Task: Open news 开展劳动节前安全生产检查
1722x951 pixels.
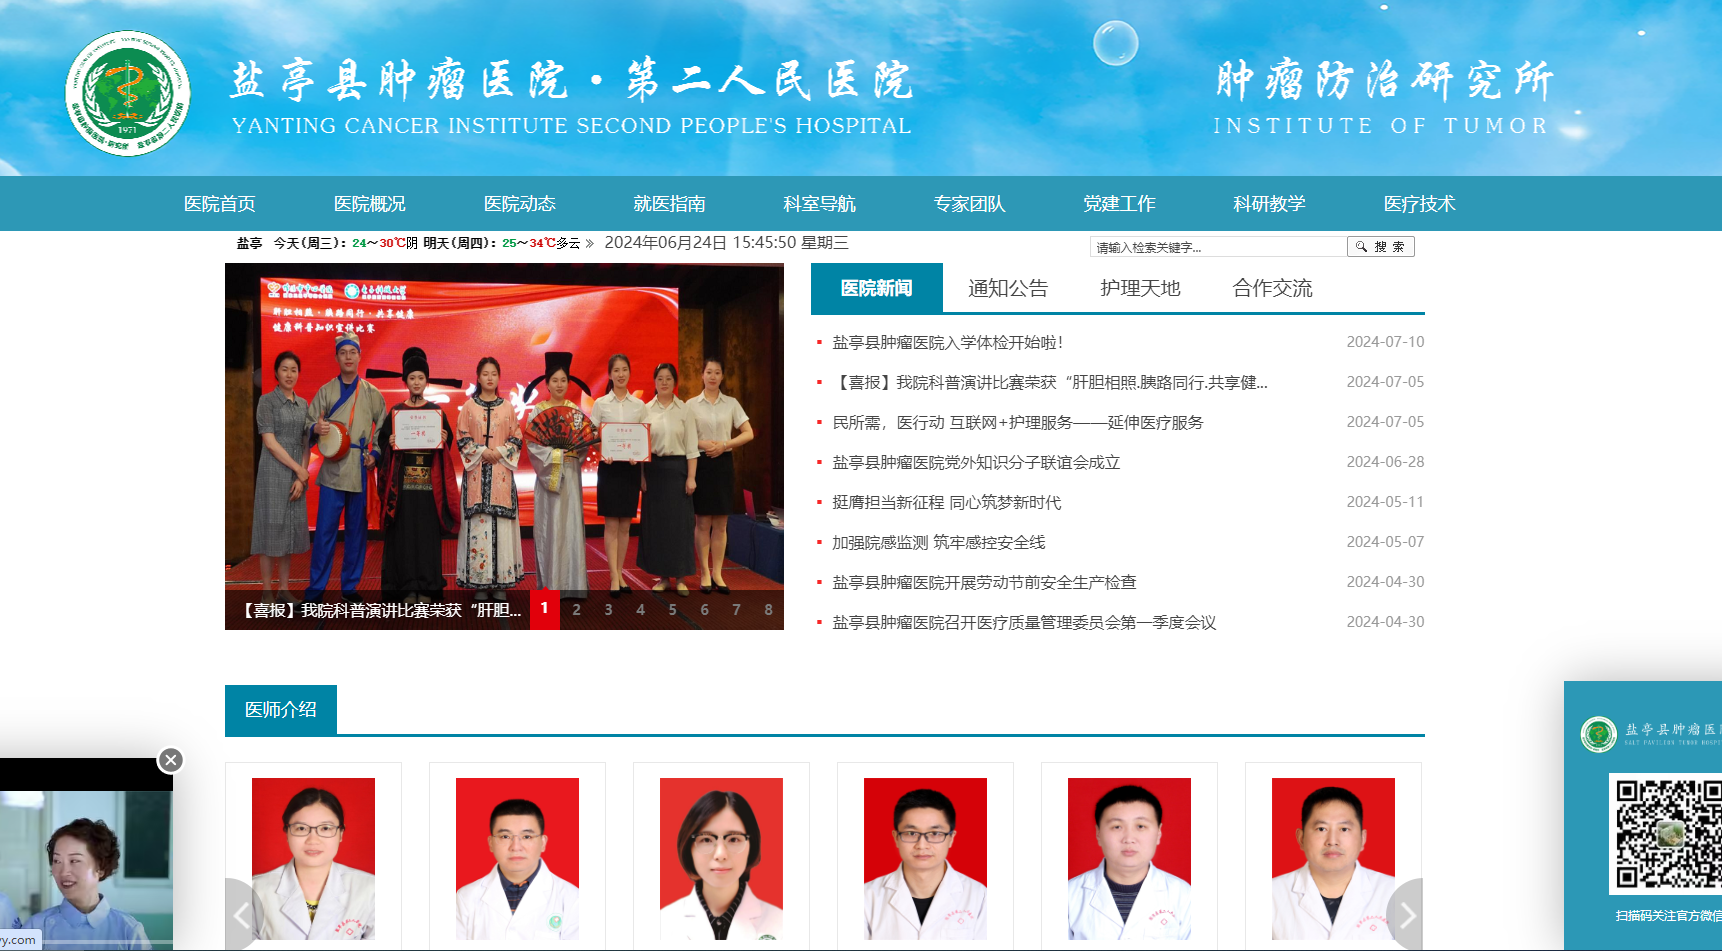Action: pos(984,582)
